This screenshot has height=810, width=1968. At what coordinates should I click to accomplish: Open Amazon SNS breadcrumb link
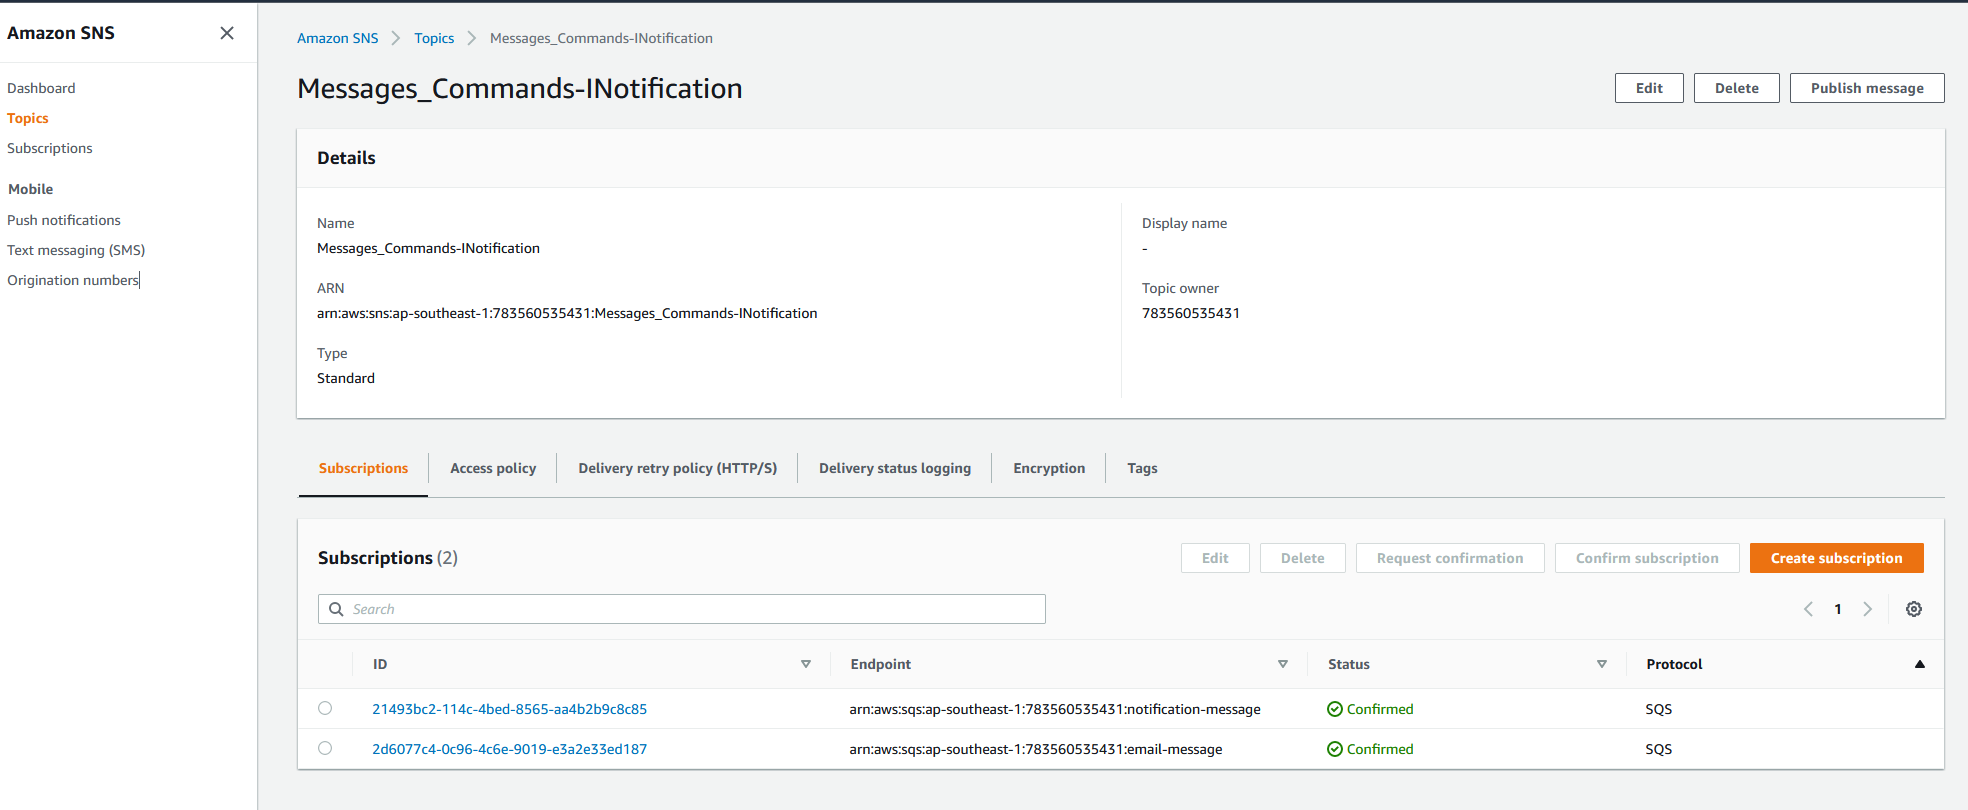(x=338, y=38)
